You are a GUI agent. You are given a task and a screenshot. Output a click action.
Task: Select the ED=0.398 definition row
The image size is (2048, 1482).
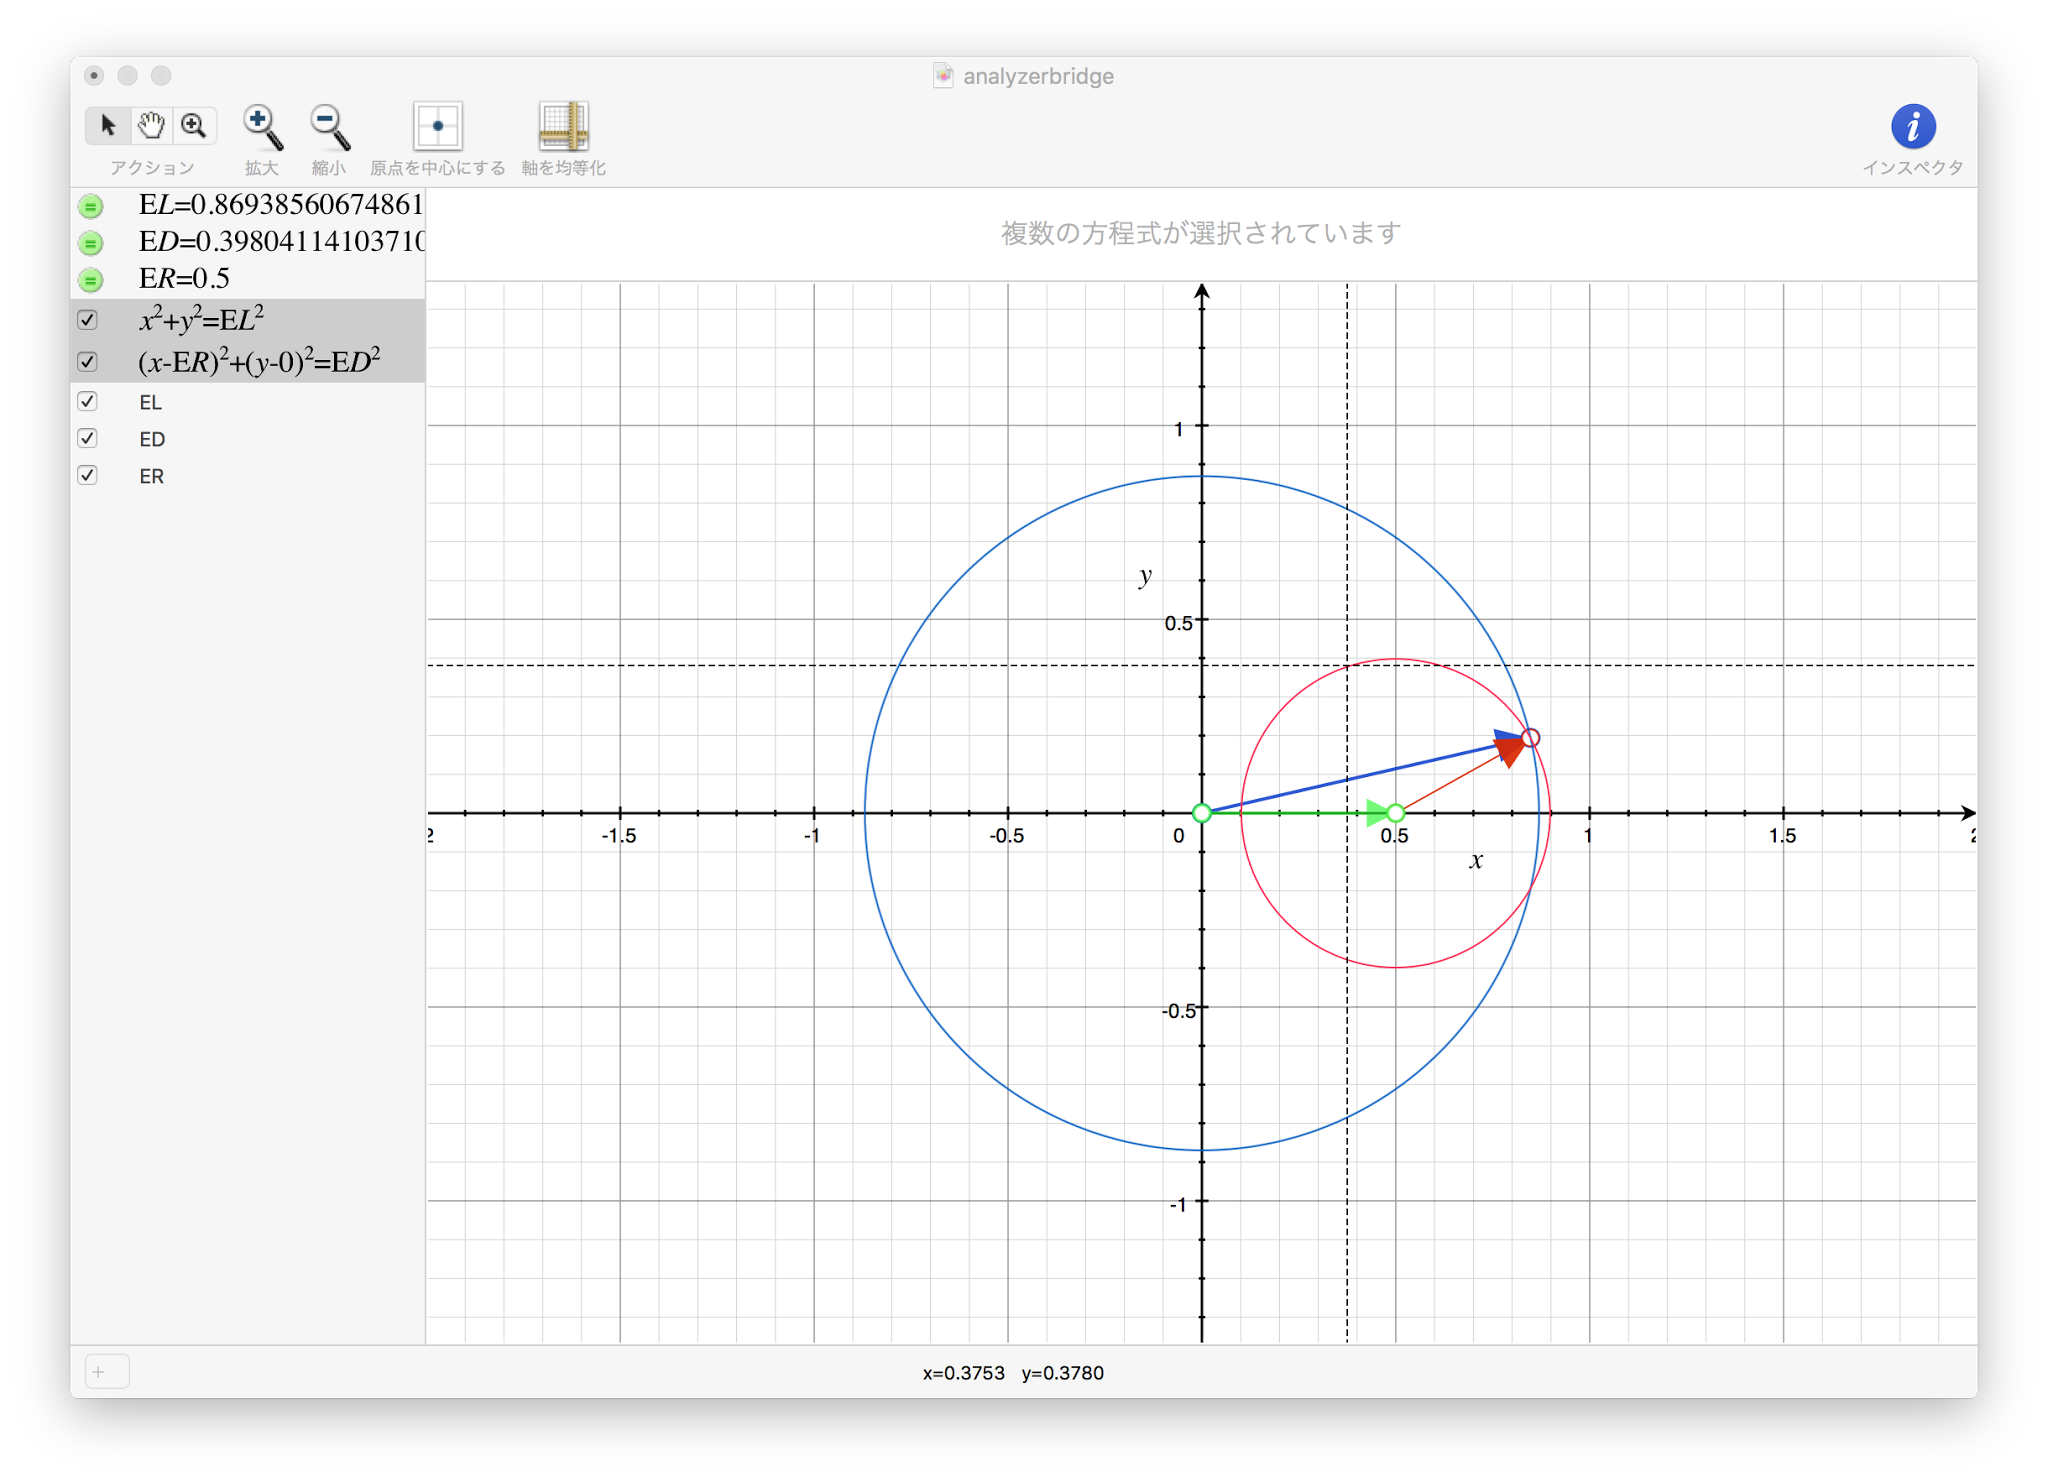point(280,242)
